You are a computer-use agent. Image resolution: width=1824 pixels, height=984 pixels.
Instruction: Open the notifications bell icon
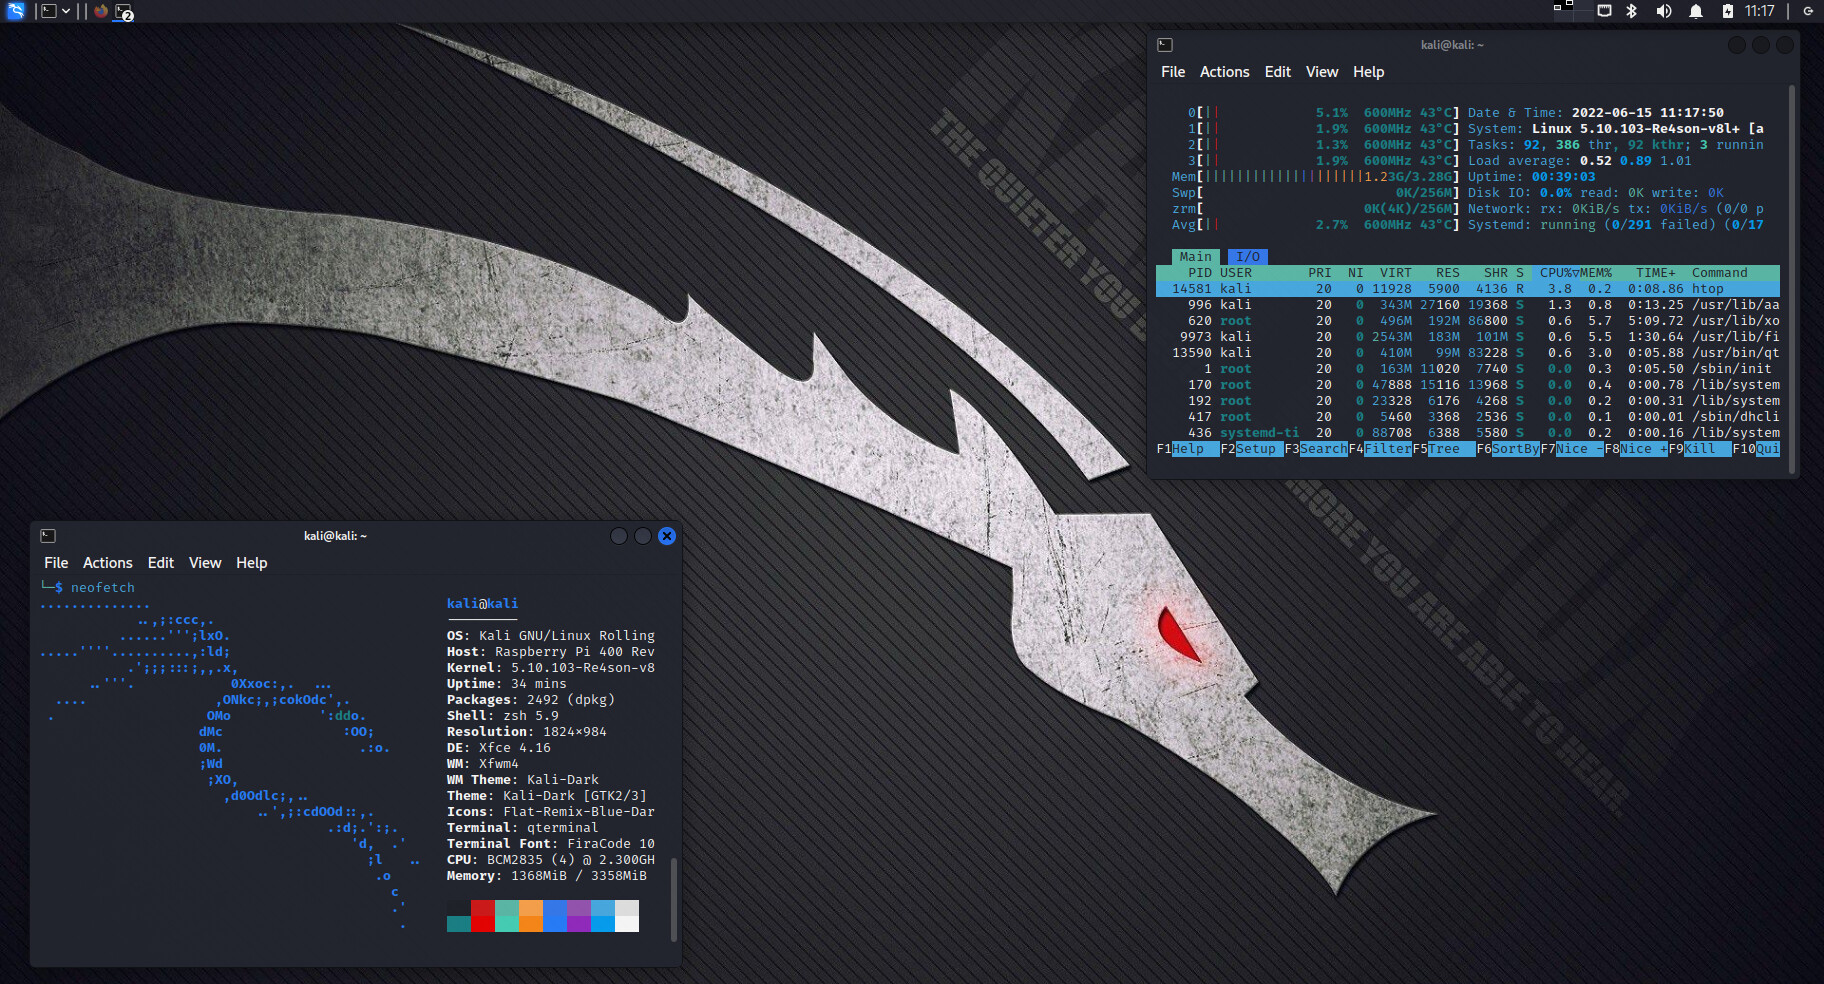pos(1696,11)
